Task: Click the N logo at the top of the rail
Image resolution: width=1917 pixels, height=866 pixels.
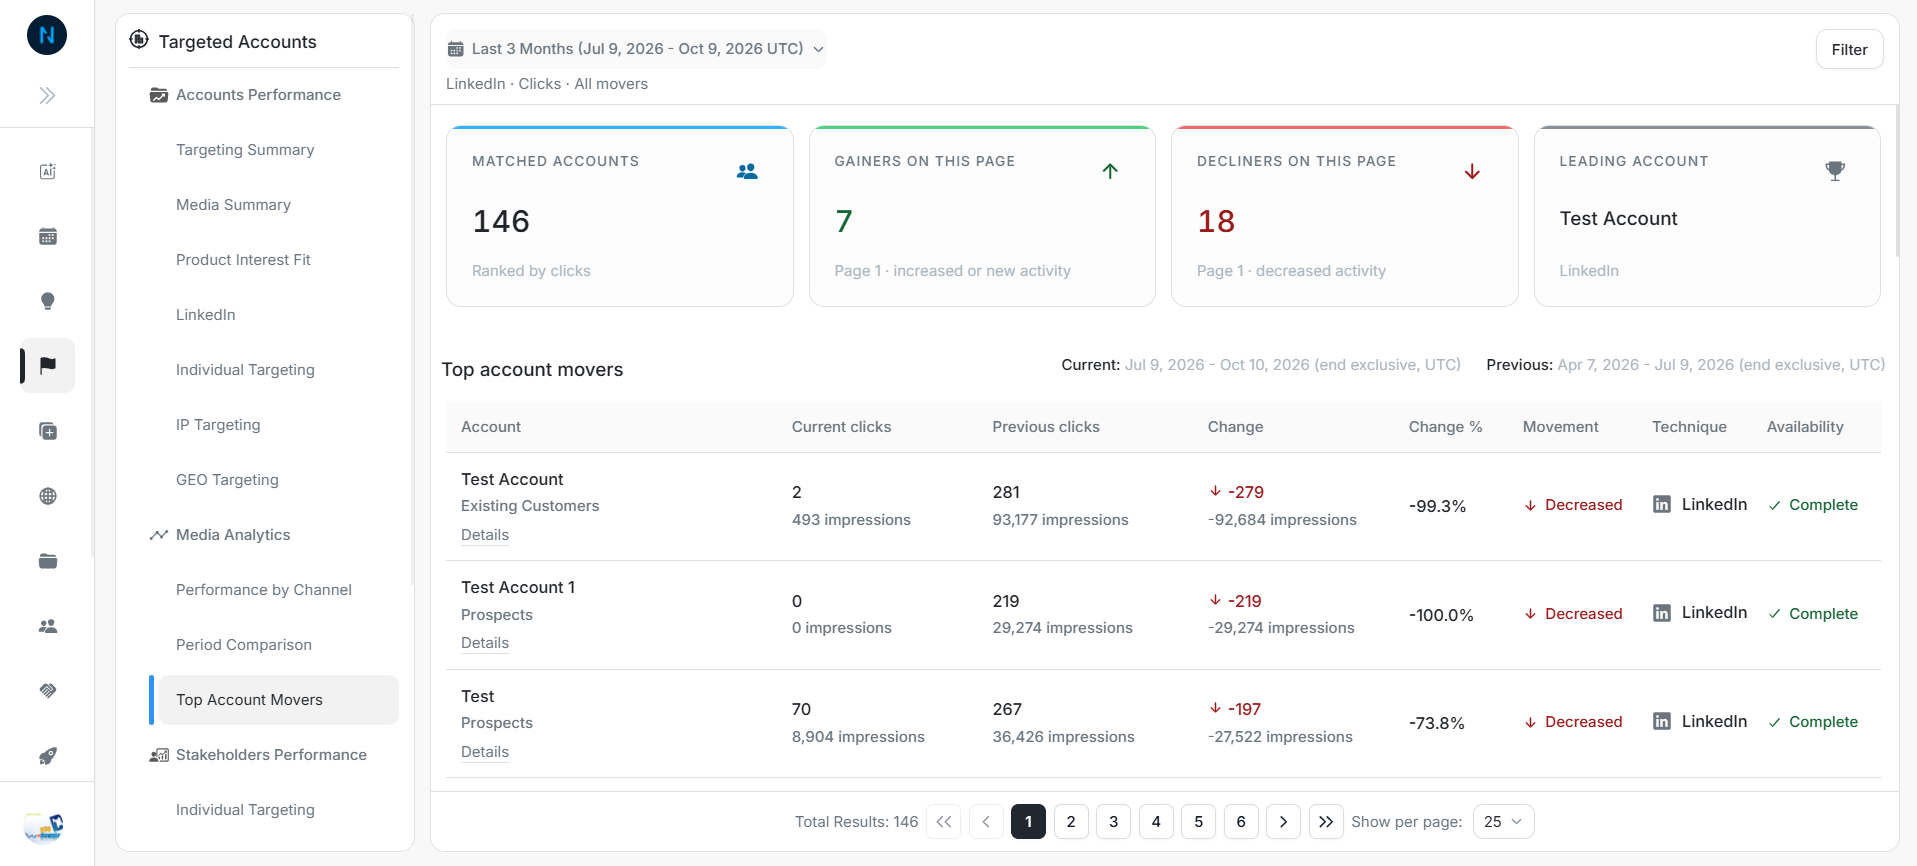Action: pos(47,36)
